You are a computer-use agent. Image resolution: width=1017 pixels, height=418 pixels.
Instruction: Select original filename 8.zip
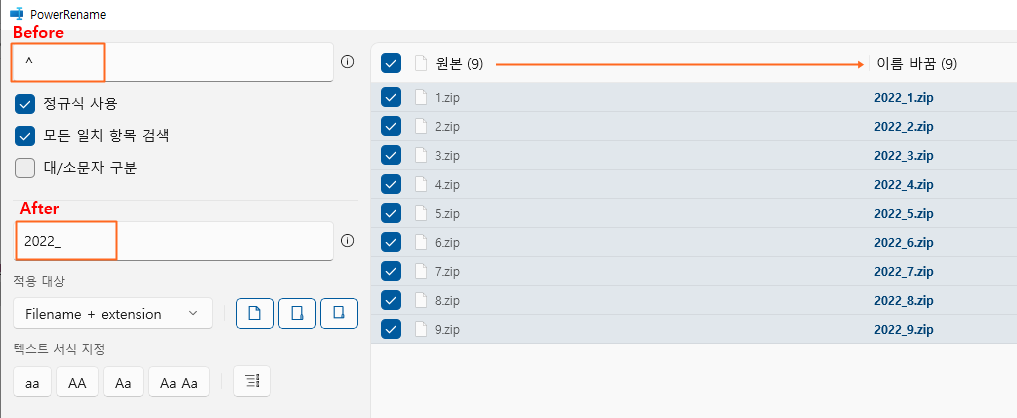[x=447, y=300]
